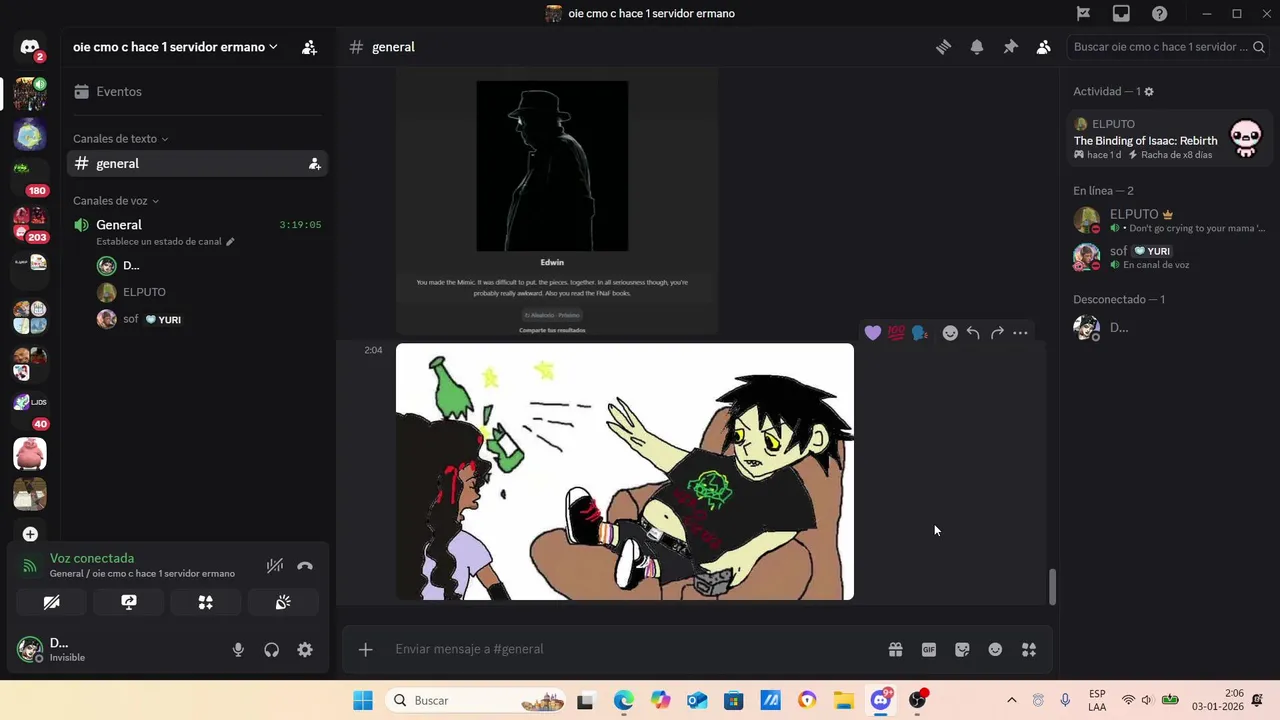
Task: Open the sticker picker
Action: pyautogui.click(x=962, y=650)
